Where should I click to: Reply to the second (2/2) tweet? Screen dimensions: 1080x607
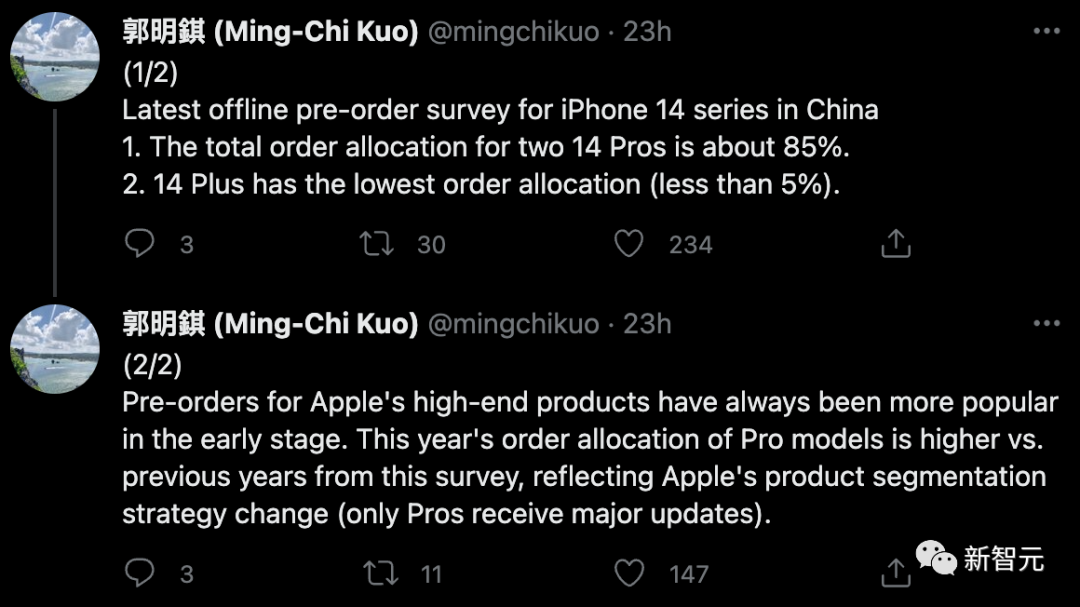(x=140, y=573)
